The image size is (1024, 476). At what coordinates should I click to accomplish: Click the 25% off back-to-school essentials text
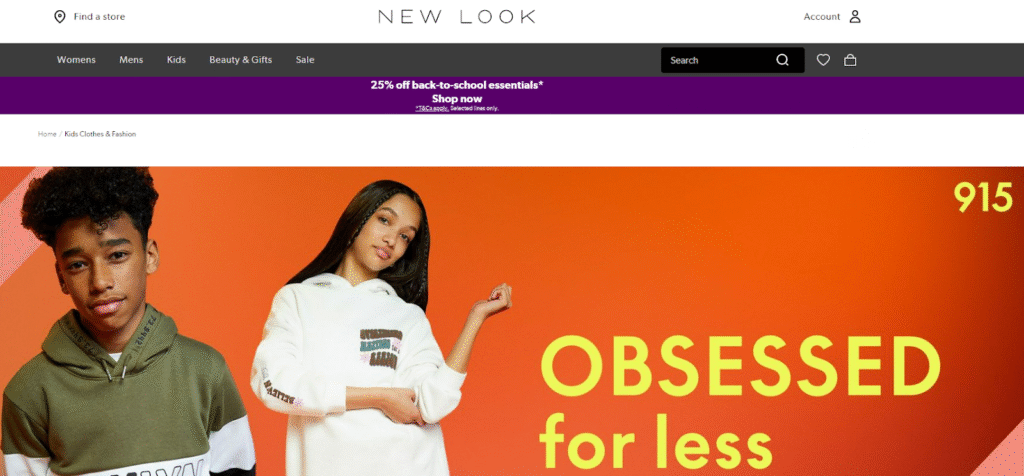pyautogui.click(x=457, y=85)
